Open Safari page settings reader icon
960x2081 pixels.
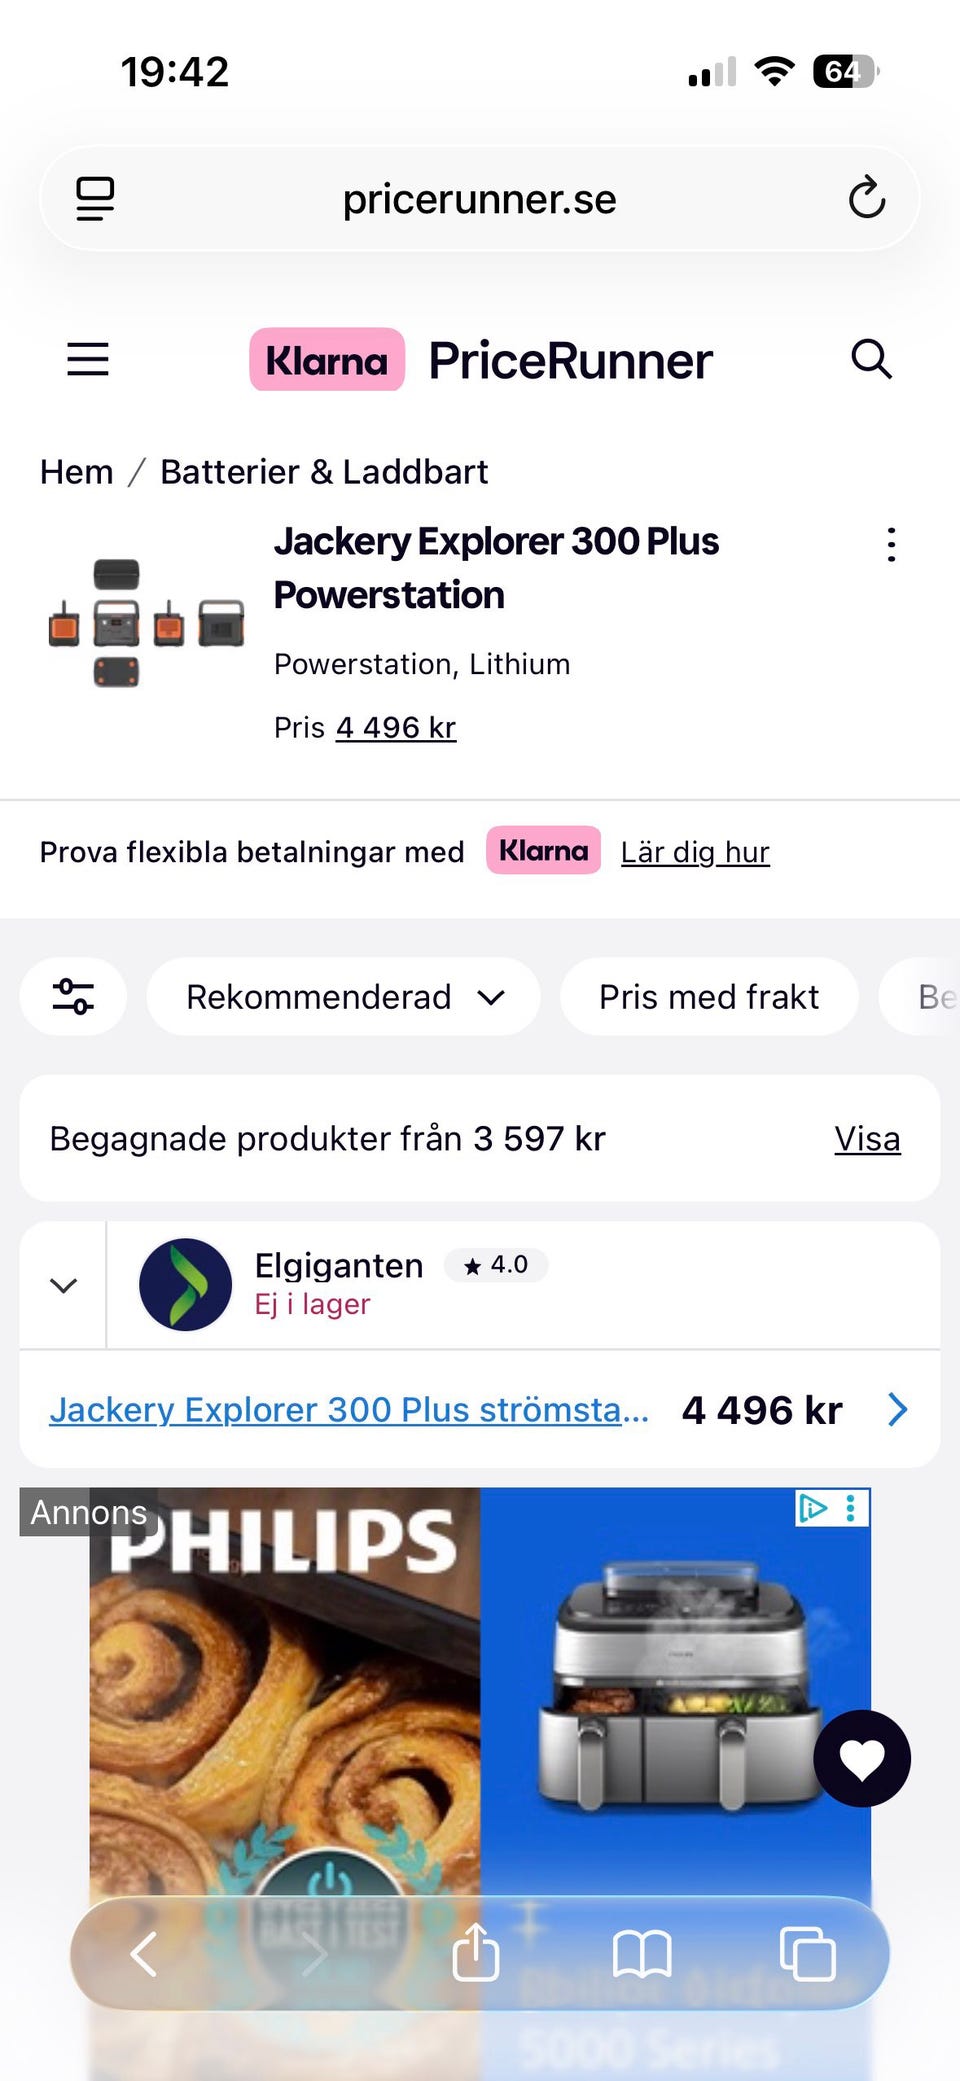(x=95, y=198)
